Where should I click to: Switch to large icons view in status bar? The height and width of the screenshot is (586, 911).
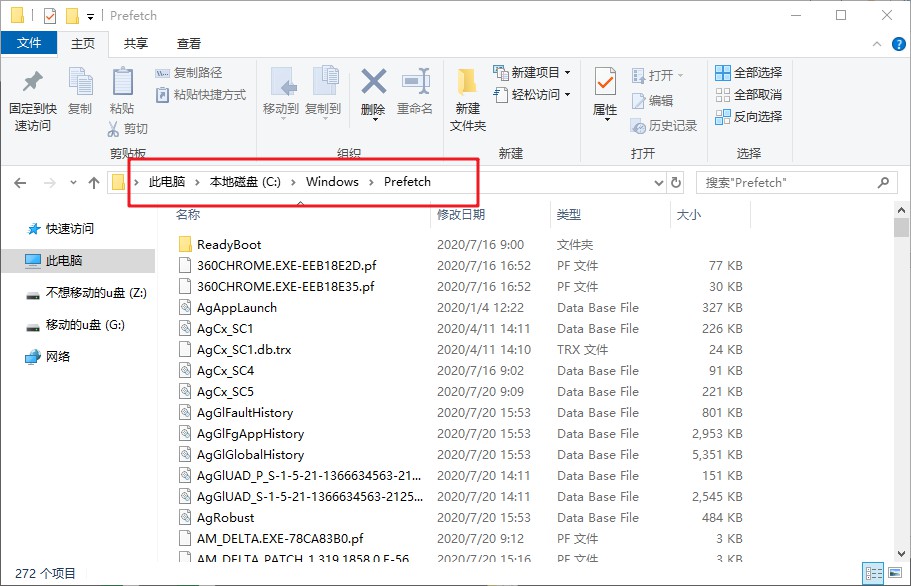[x=895, y=574]
